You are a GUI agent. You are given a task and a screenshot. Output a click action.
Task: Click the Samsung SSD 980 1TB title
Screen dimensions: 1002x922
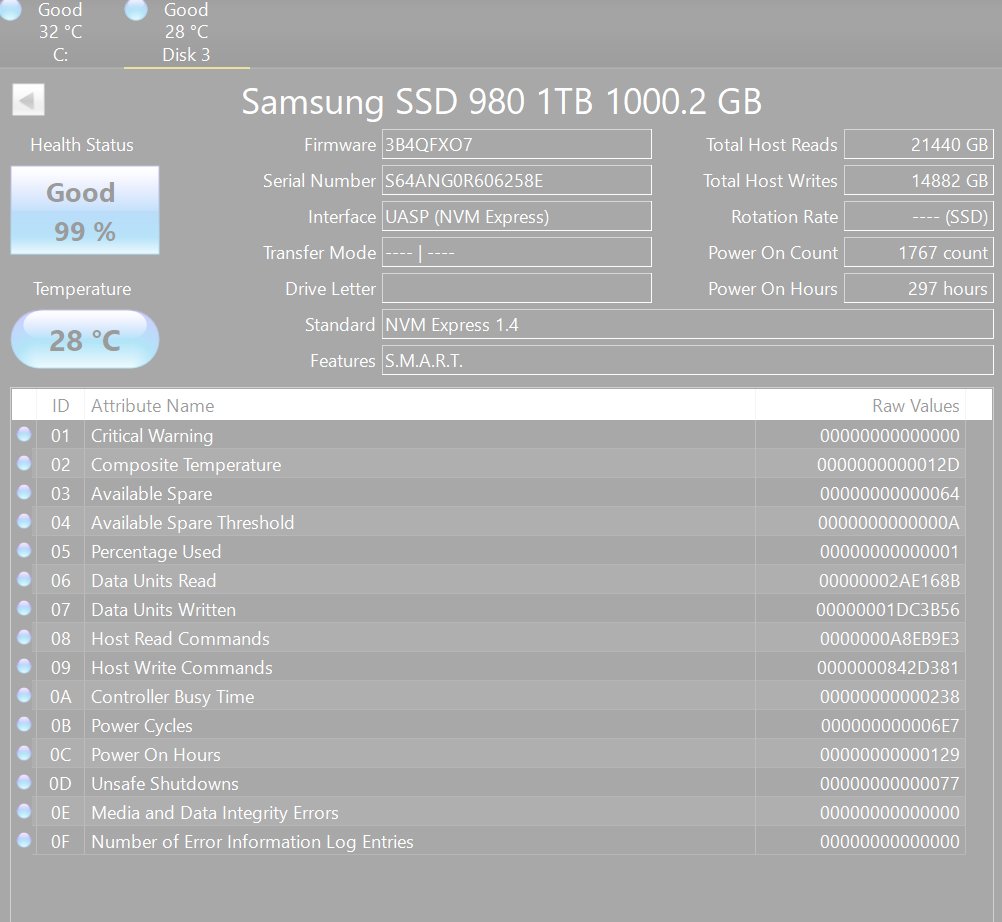coord(502,101)
